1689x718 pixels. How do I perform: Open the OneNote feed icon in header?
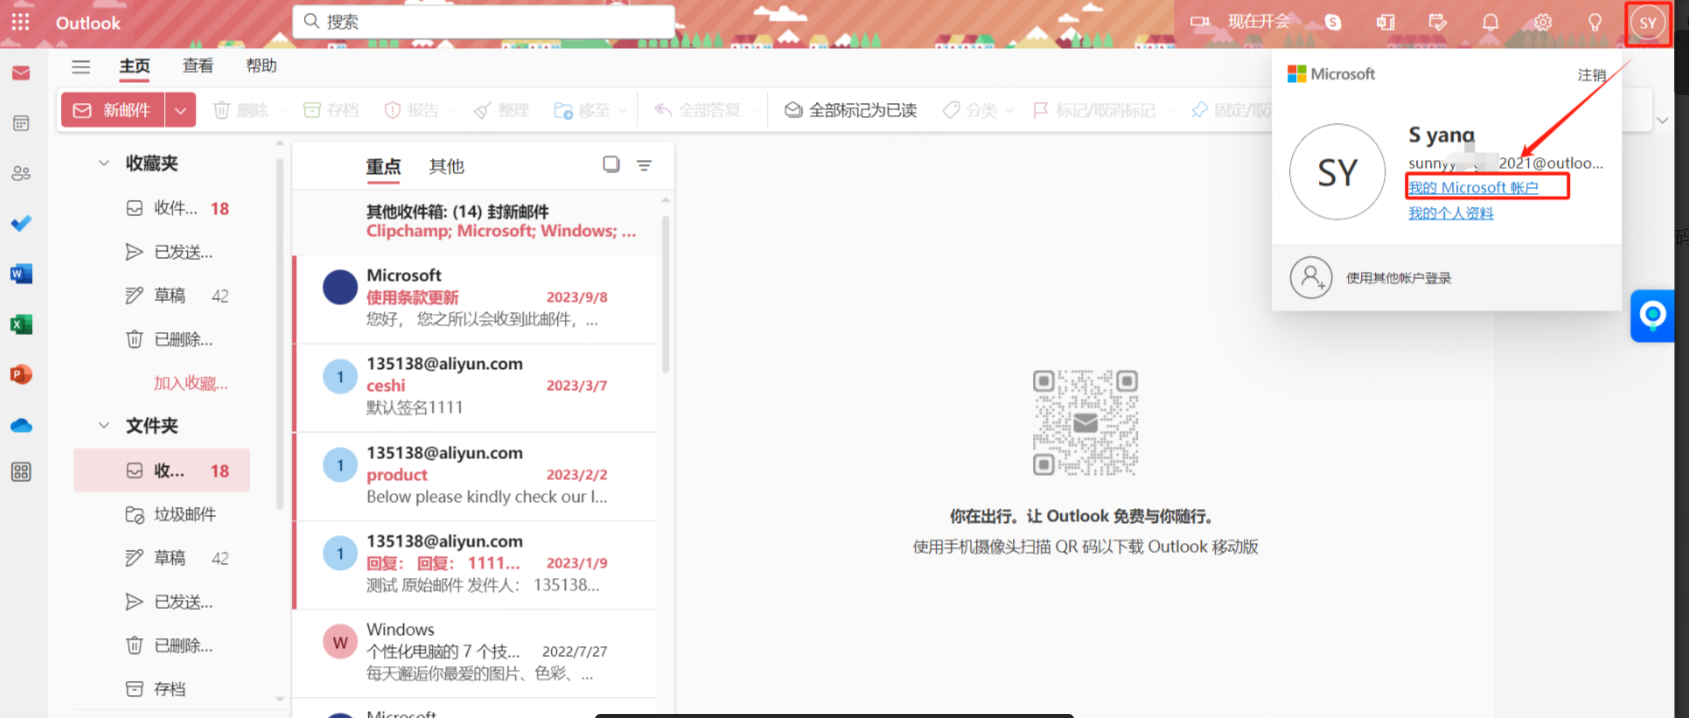1386,22
